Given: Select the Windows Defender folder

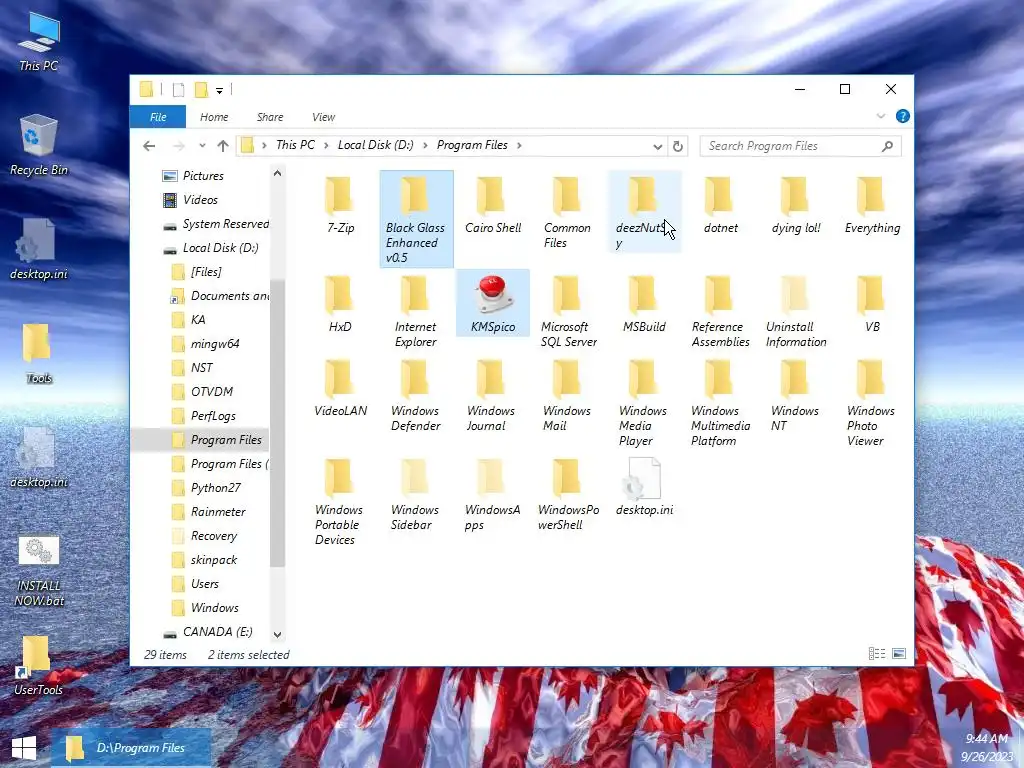Looking at the screenshot, I should tap(416, 395).
